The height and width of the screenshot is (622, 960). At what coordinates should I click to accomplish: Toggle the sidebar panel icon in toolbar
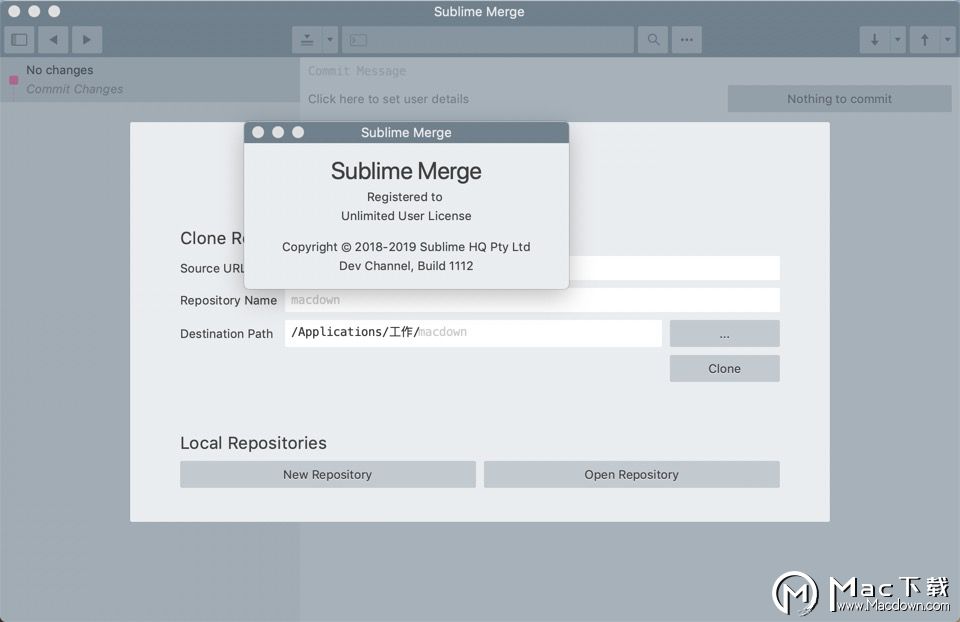pos(20,40)
